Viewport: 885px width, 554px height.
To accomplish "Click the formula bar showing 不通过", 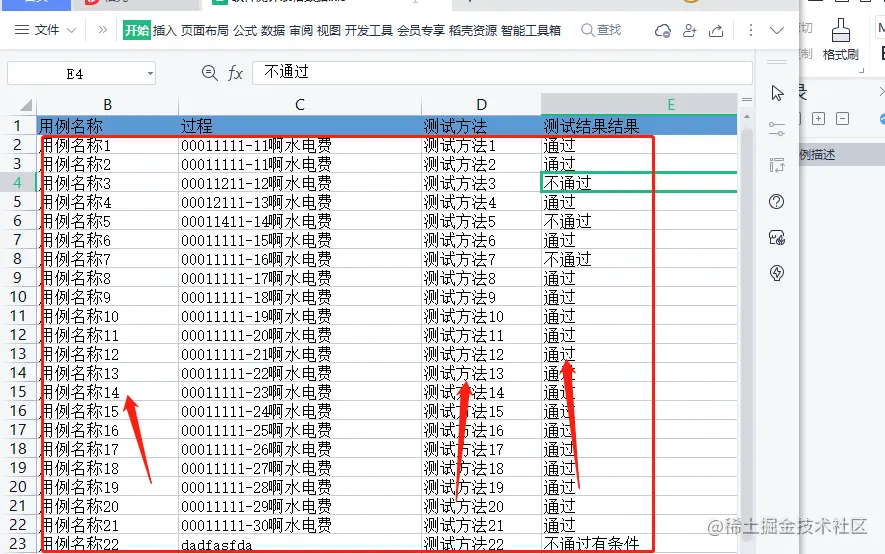I will tap(502, 73).
